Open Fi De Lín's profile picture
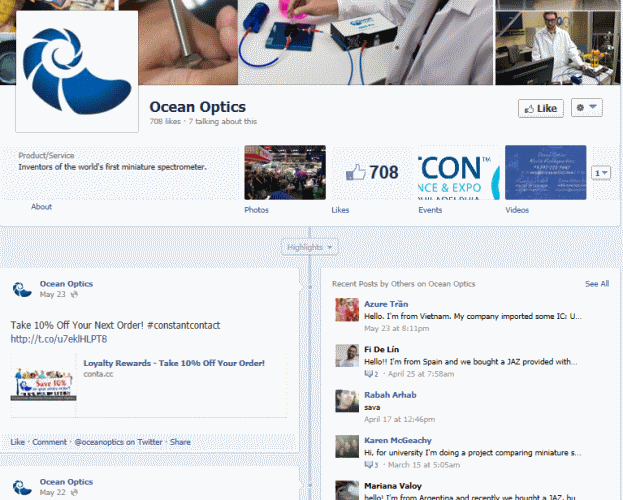623x500 pixels. click(347, 355)
